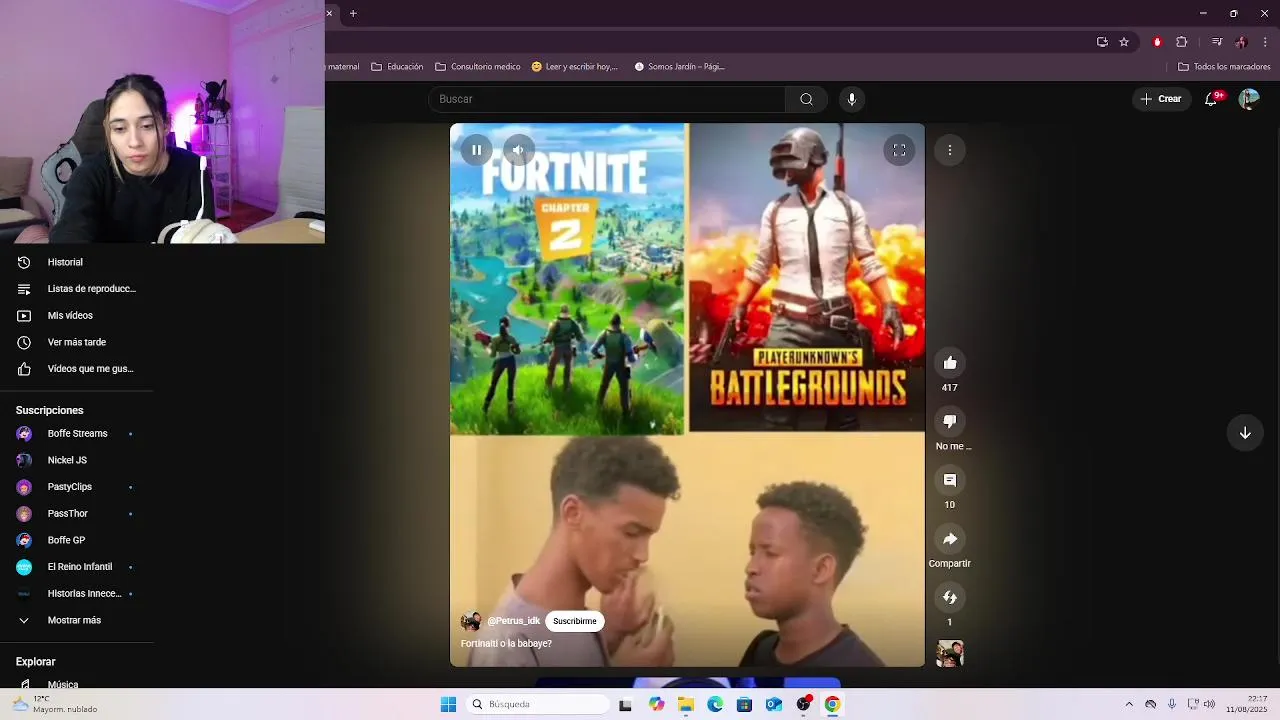Open the sound source thumbnail of the Short
Viewport: 1280px width, 720px height.
pyautogui.click(x=950, y=654)
